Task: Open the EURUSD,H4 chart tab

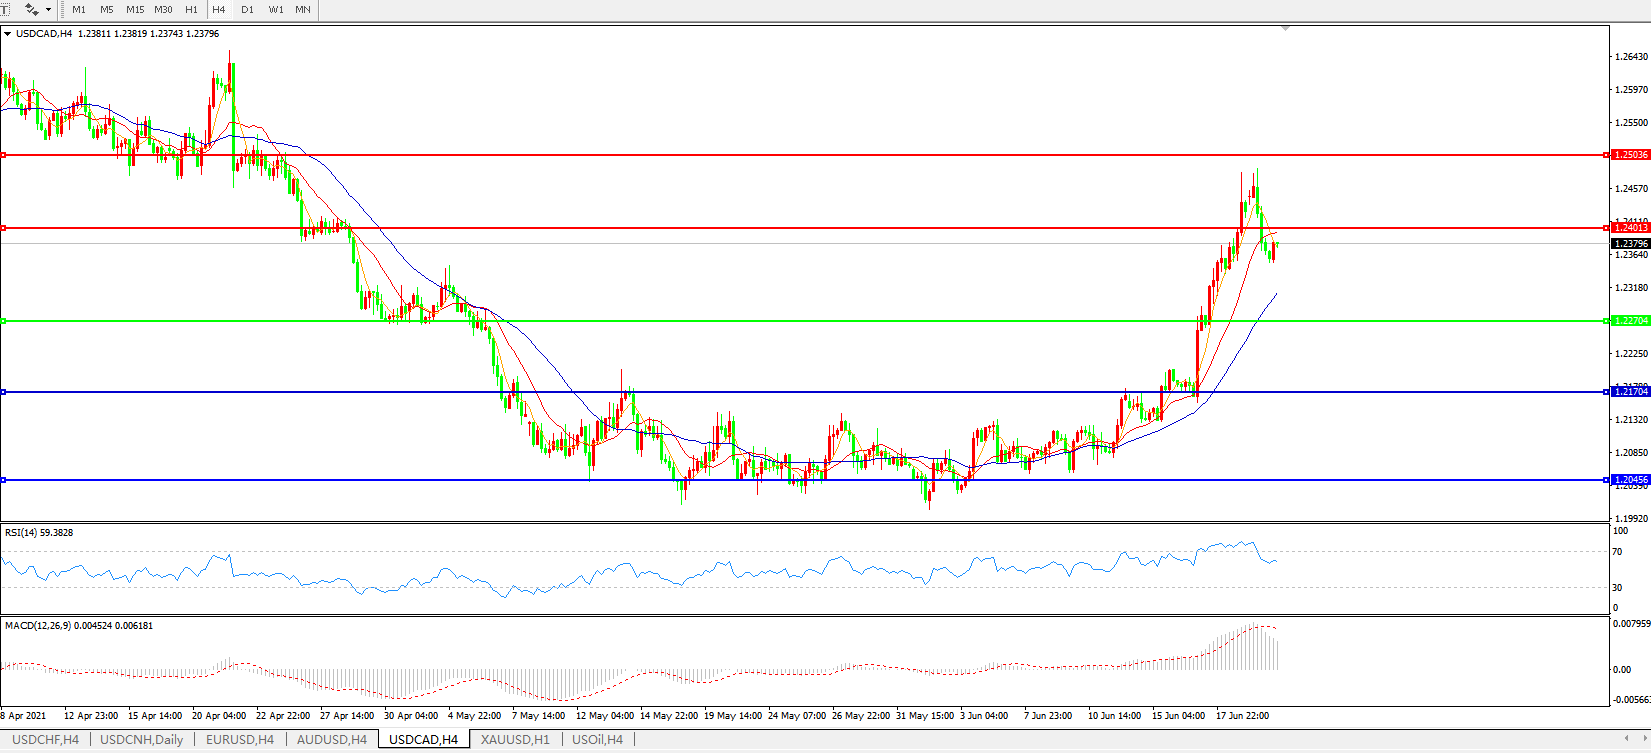Action: [x=240, y=740]
